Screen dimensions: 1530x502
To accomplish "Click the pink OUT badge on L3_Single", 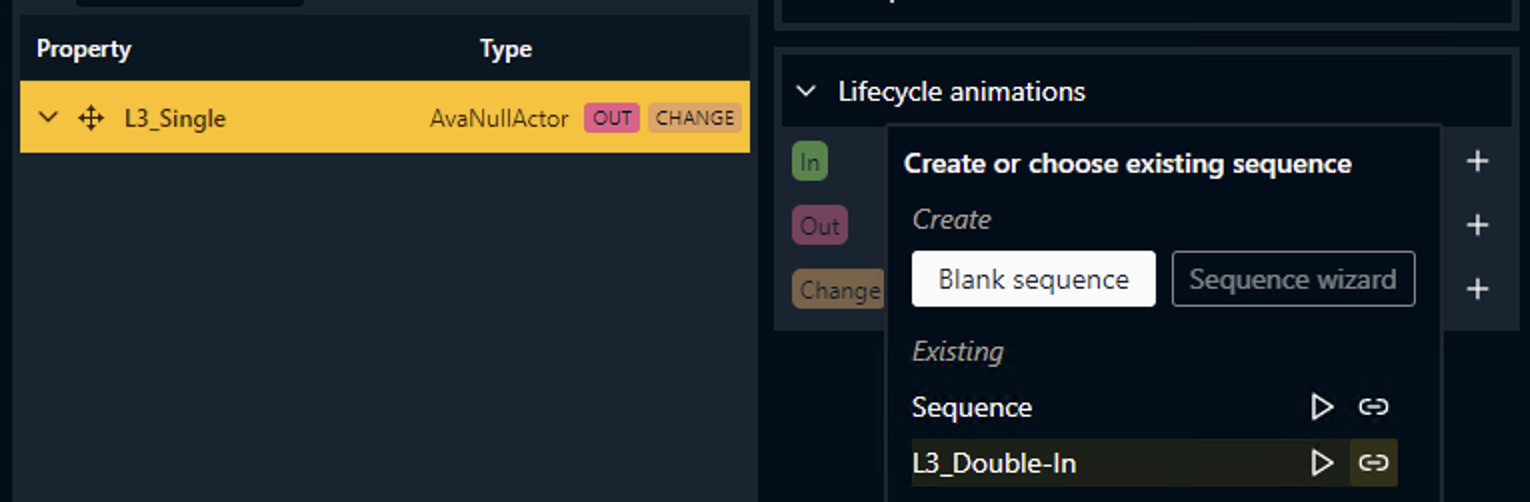I will (612, 118).
